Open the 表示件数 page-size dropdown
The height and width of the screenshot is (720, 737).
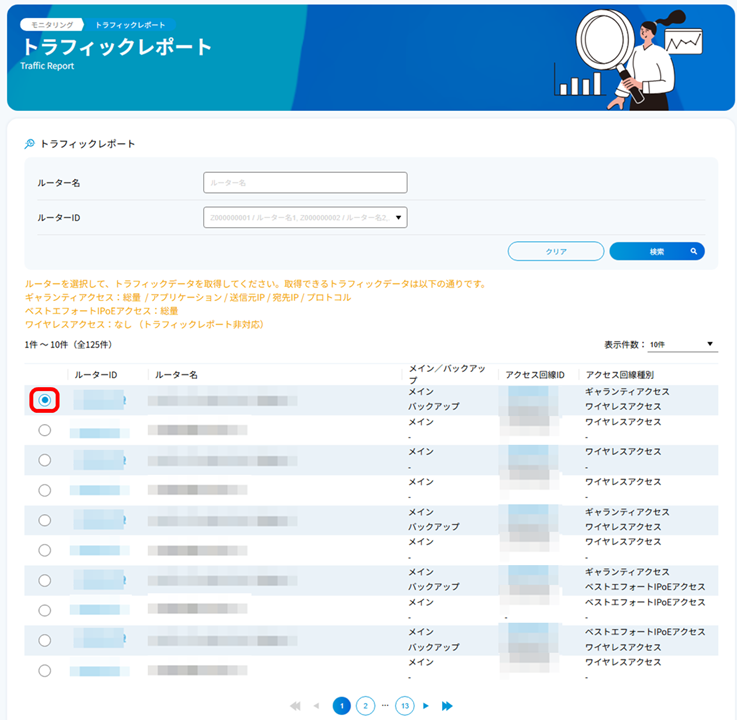[682, 344]
